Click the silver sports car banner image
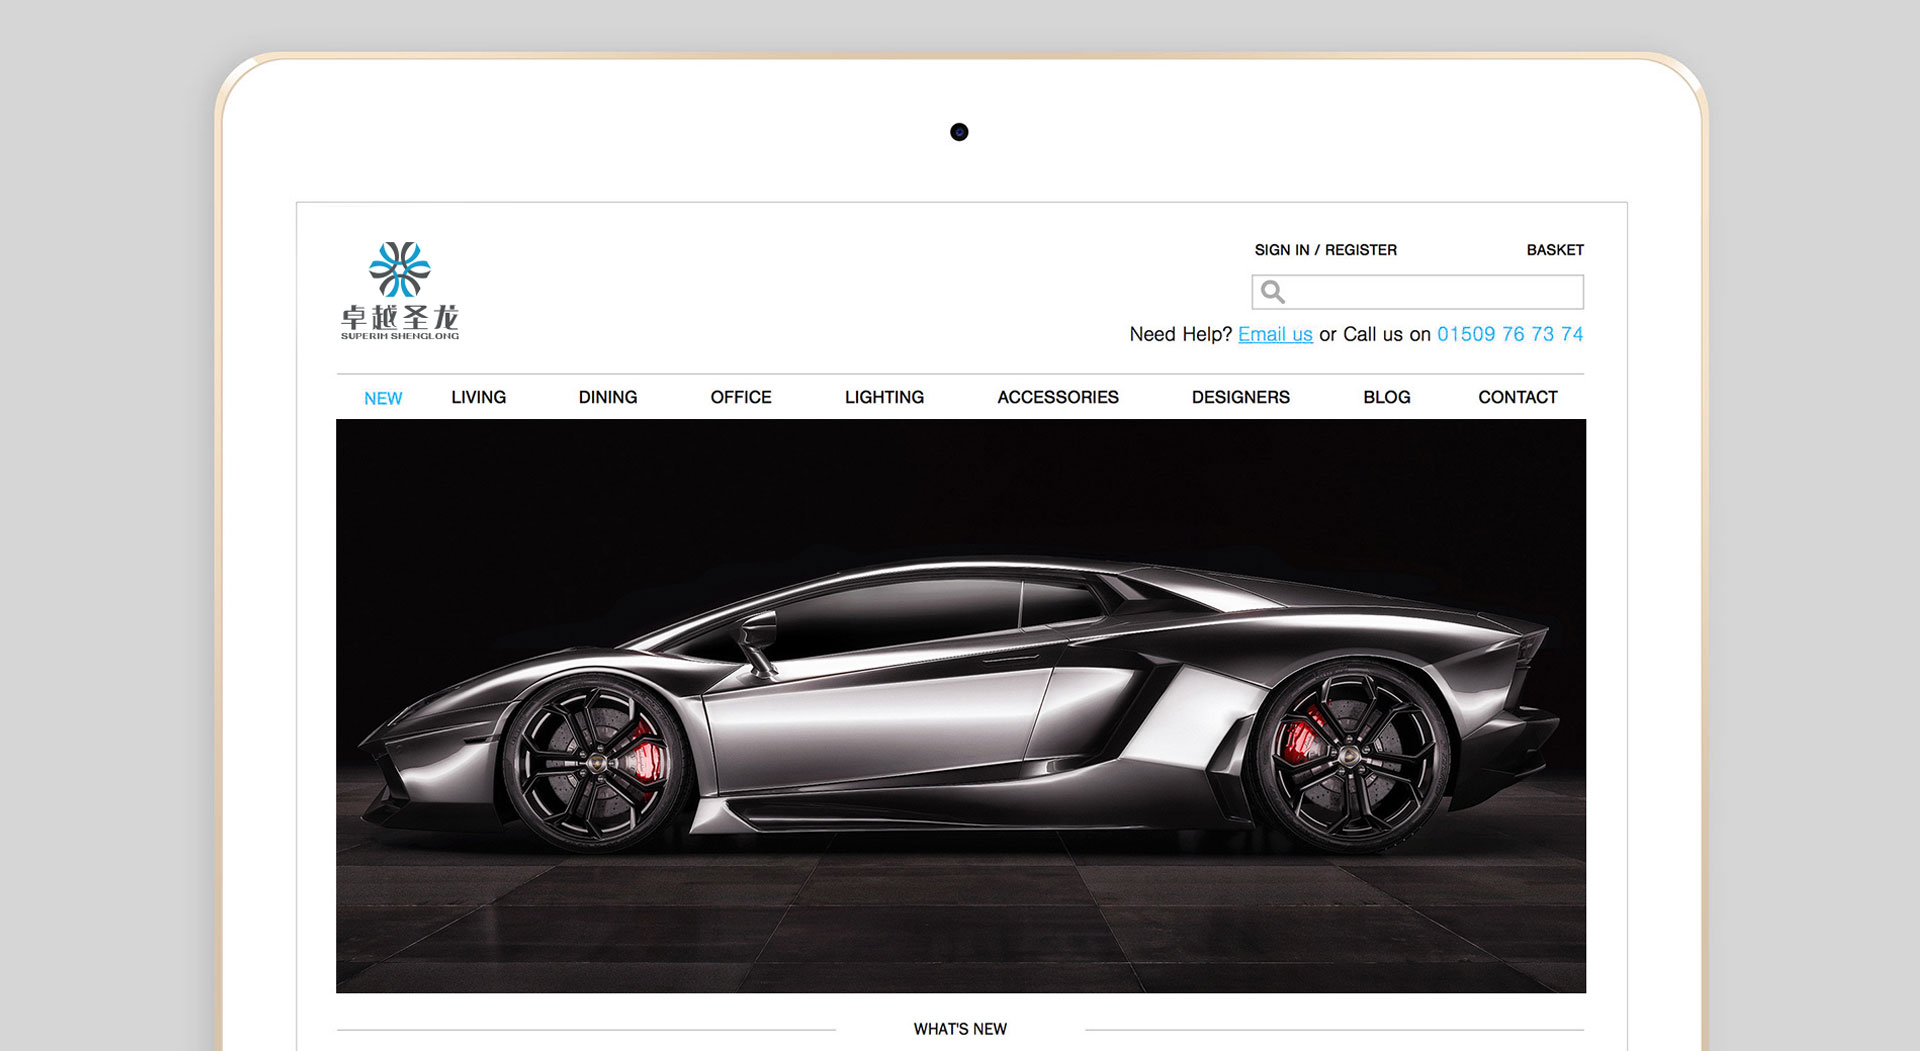Screen dimensions: 1920x1051 pos(960,705)
